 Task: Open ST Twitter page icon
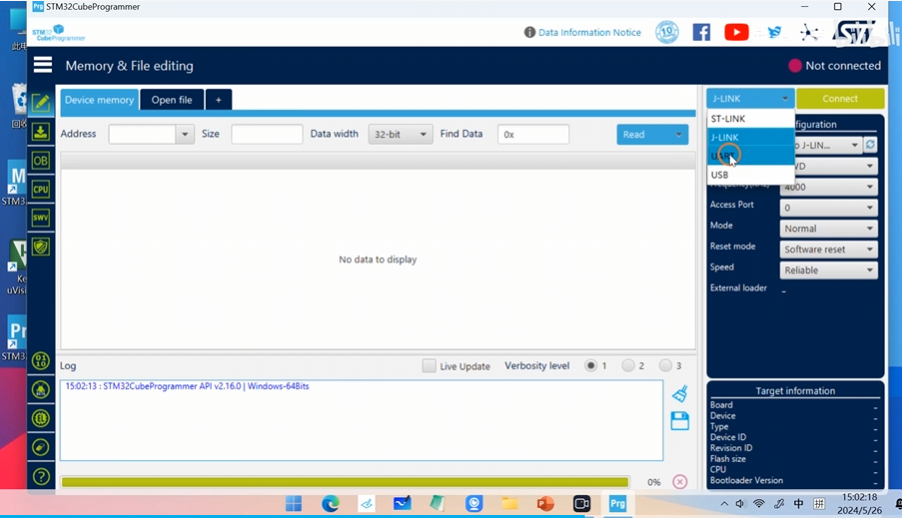coord(774,32)
